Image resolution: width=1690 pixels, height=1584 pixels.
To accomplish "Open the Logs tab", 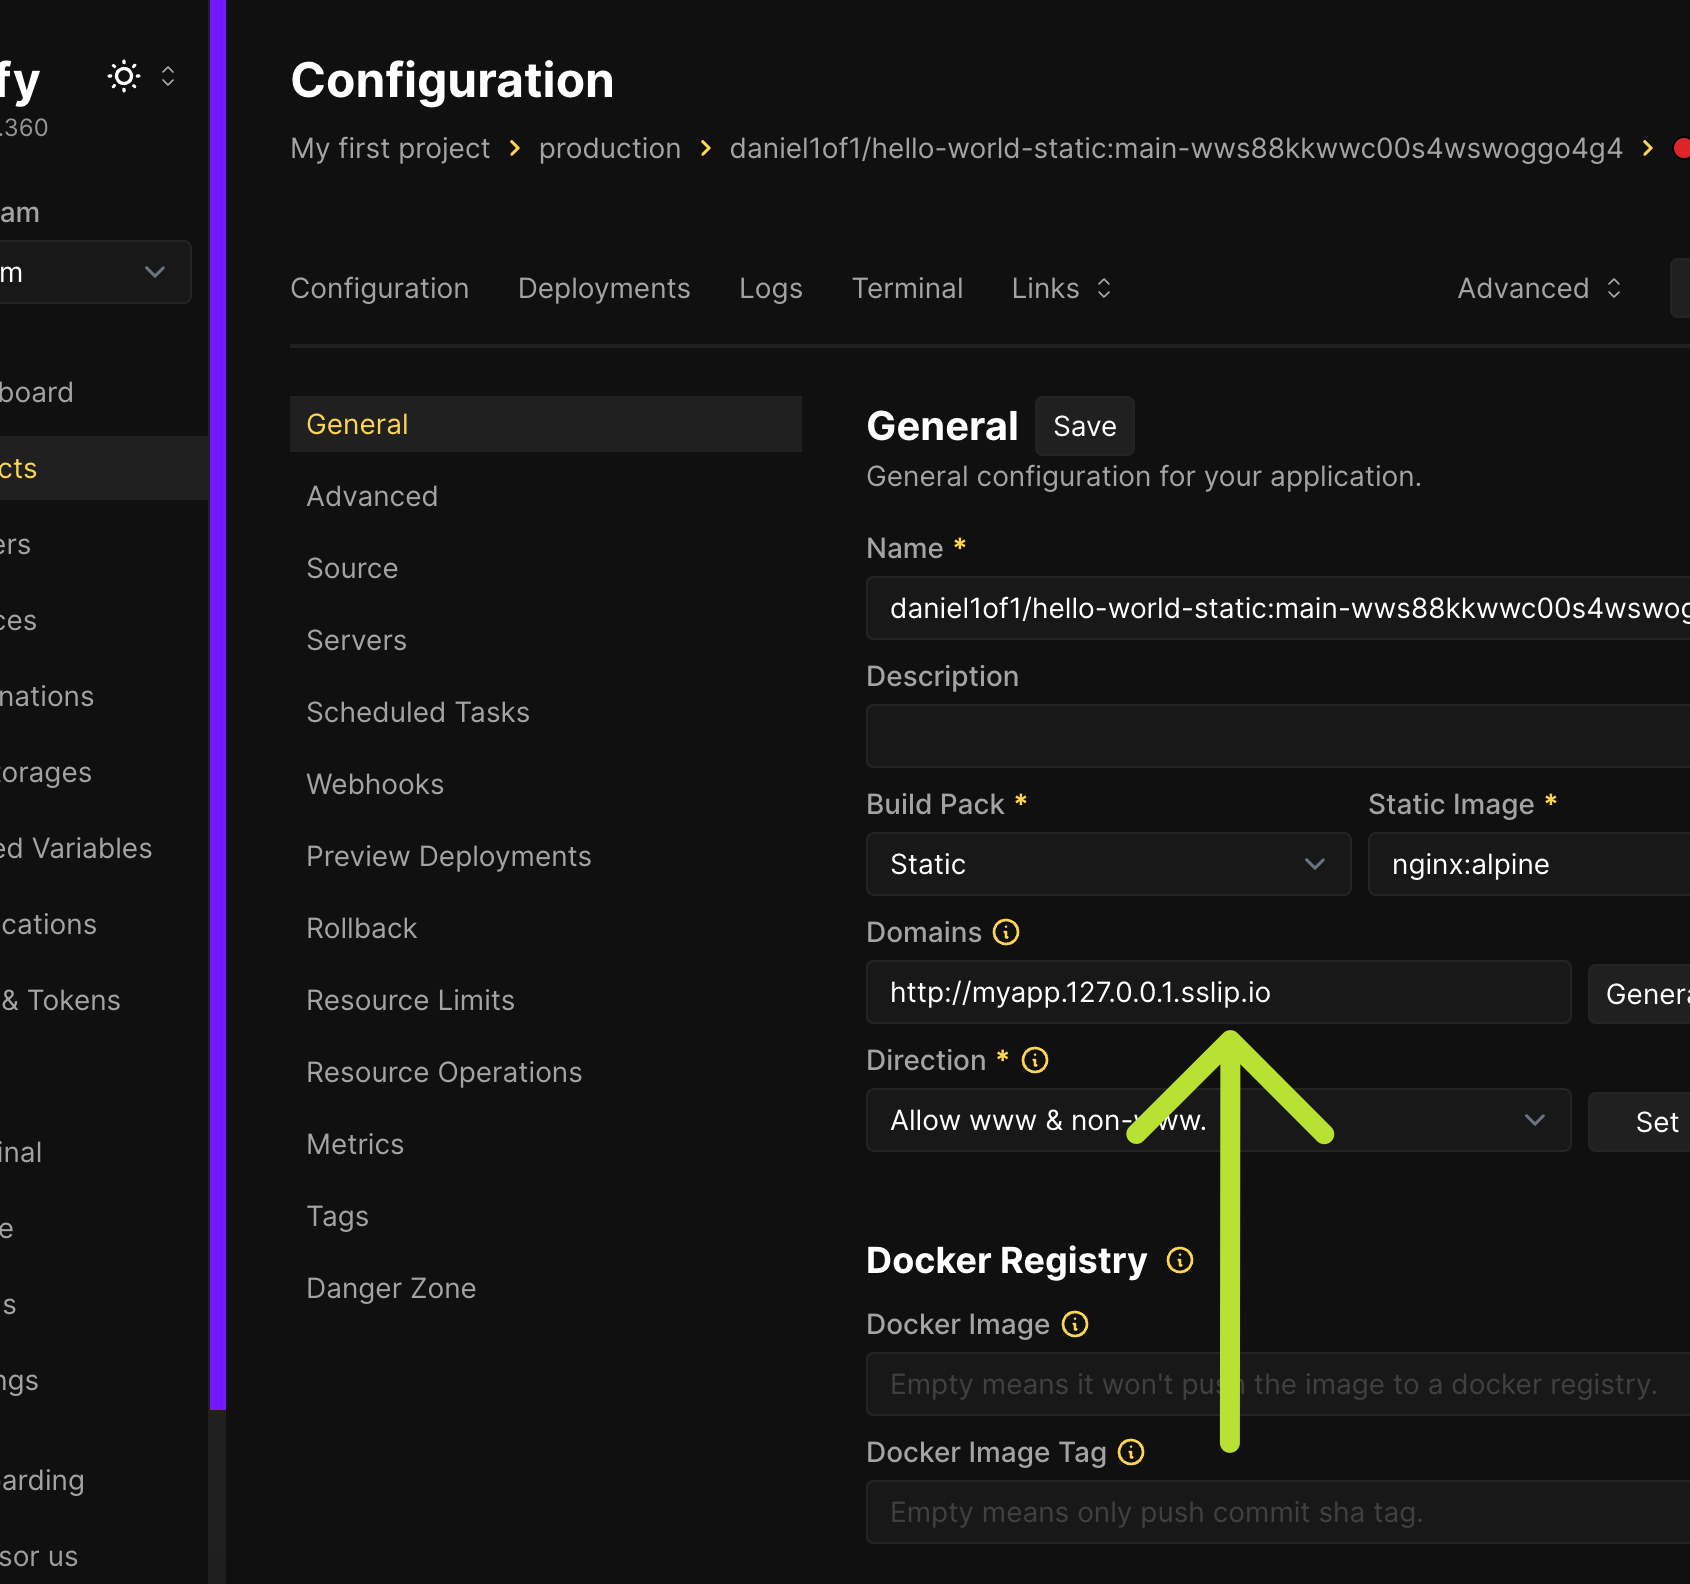I will click(771, 288).
